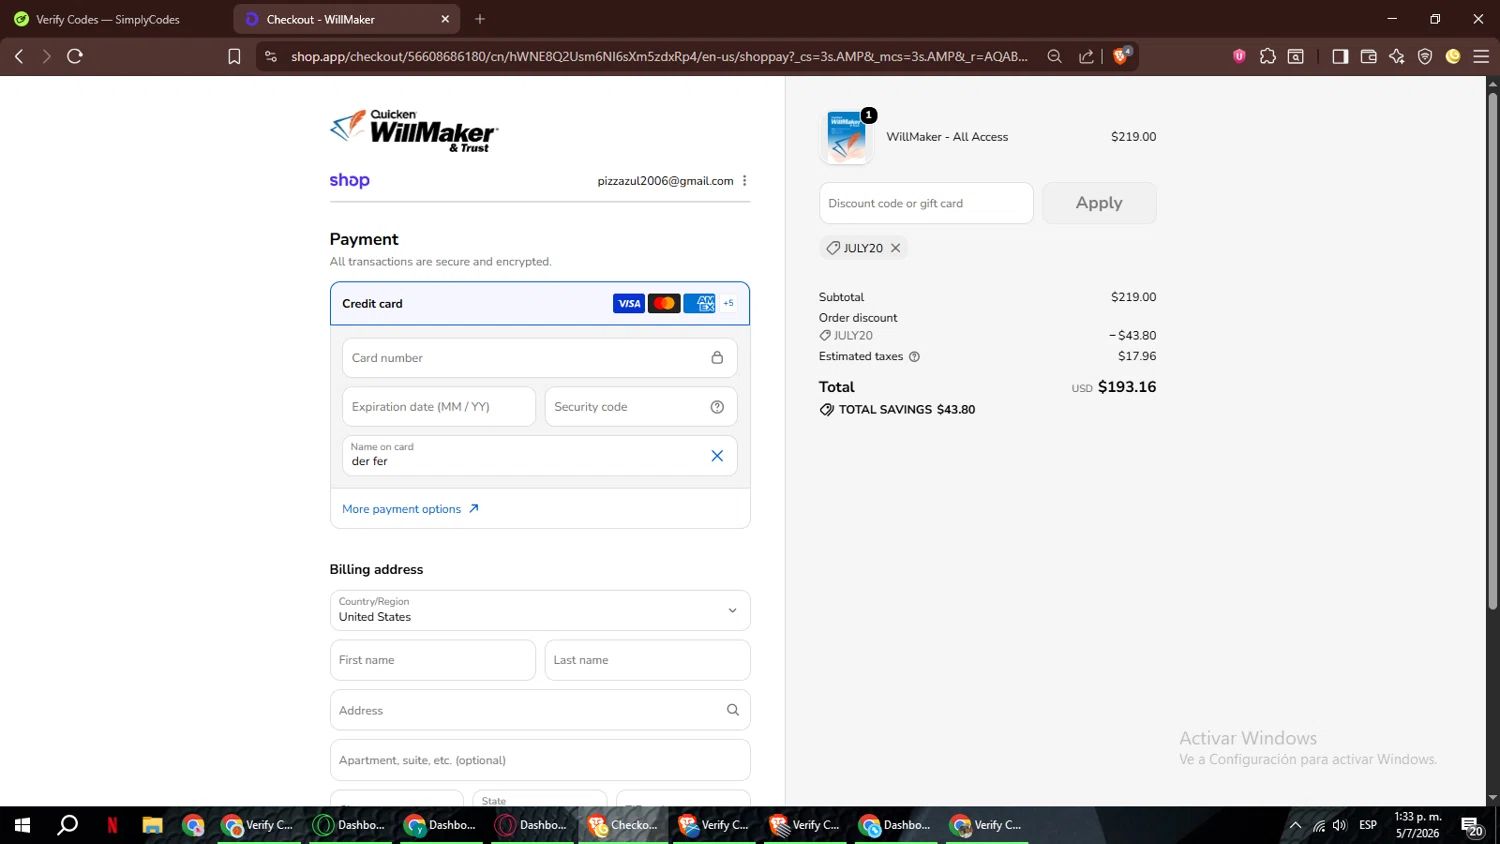Open the browser hamburger main menu
This screenshot has height=844, width=1500.
(1481, 56)
